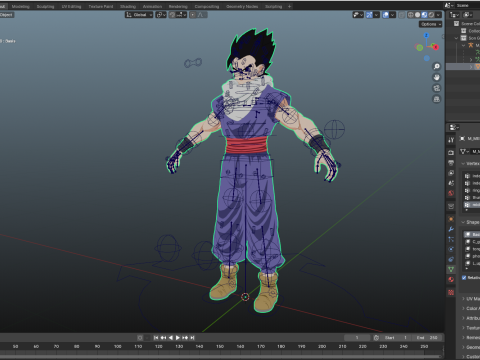Collapse the Vertex Groups panel
This screenshot has height=360, width=480.
pyautogui.click(x=463, y=163)
